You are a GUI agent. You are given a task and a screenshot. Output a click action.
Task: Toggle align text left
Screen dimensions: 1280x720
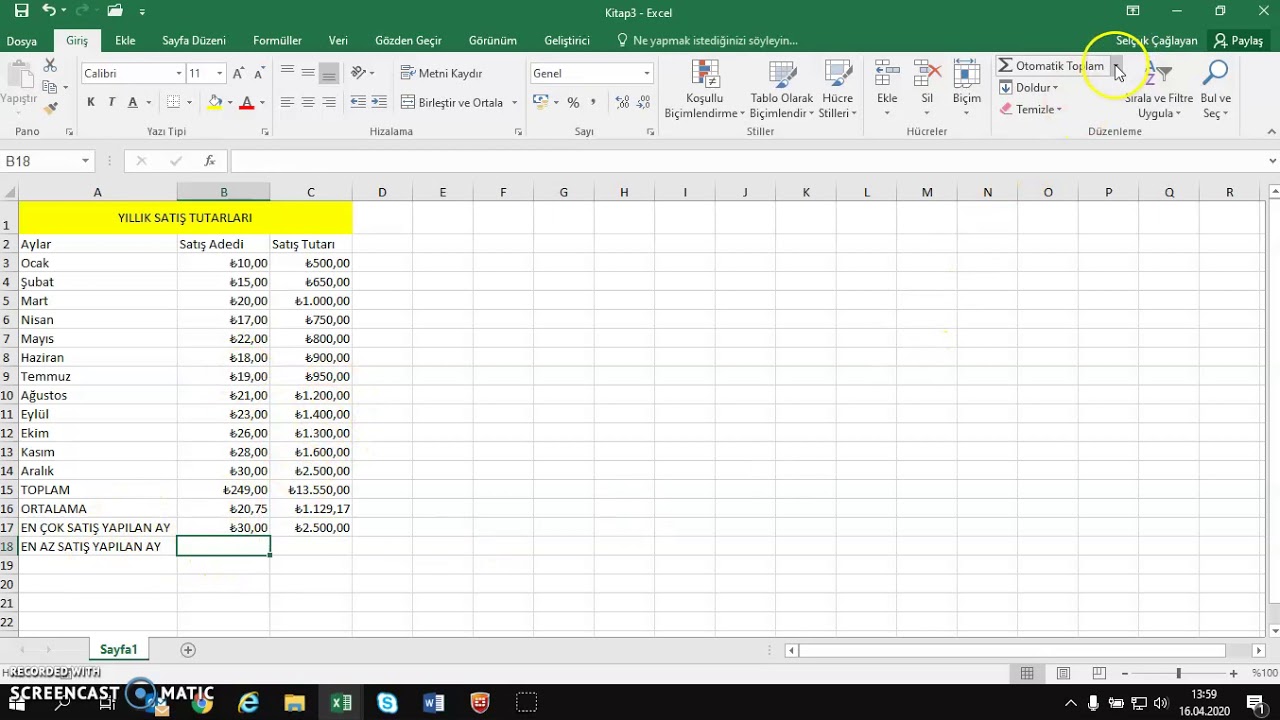287,102
